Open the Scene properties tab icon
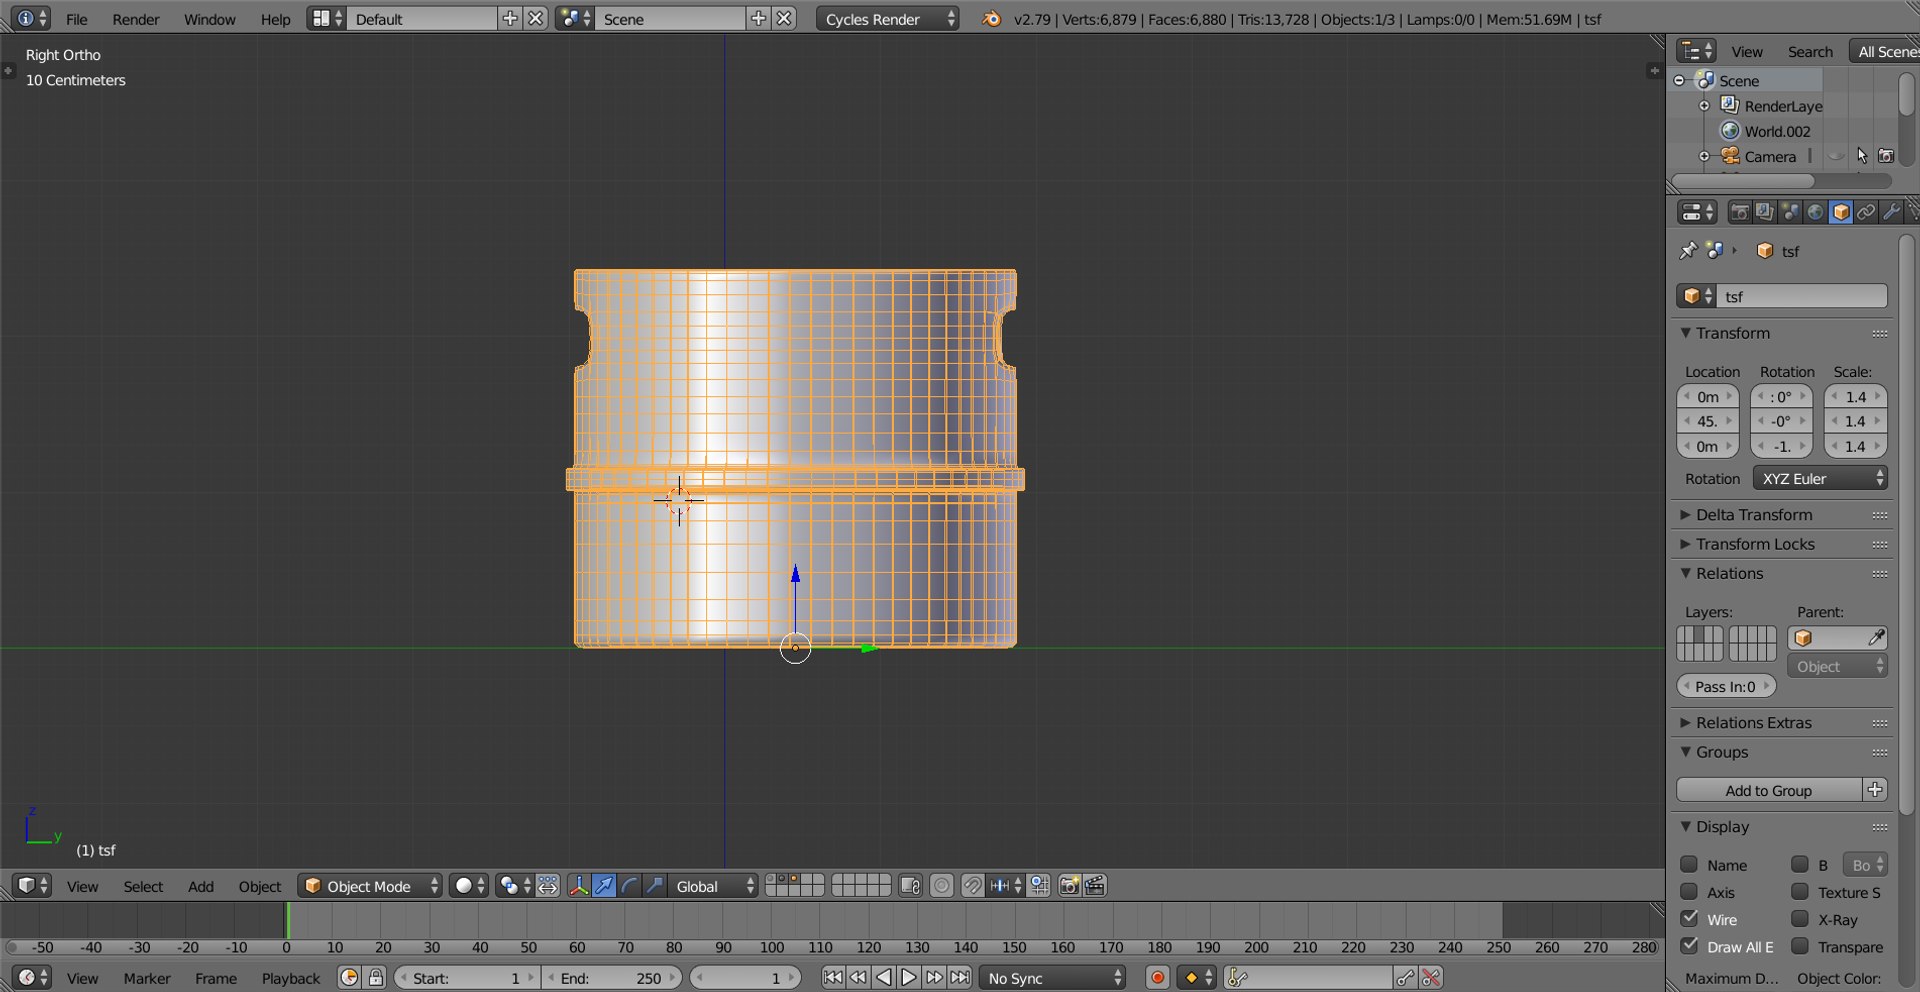The image size is (1920, 992). click(1790, 212)
